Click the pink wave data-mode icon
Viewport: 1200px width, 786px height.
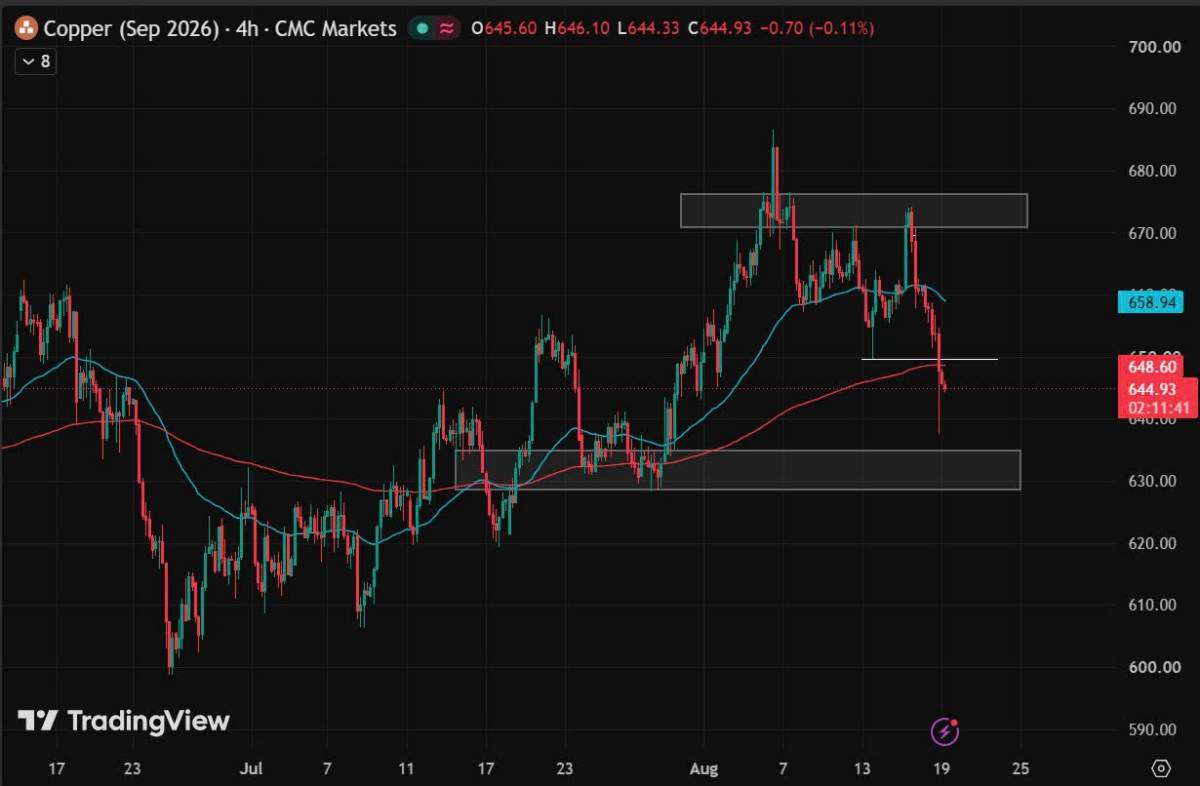447,29
